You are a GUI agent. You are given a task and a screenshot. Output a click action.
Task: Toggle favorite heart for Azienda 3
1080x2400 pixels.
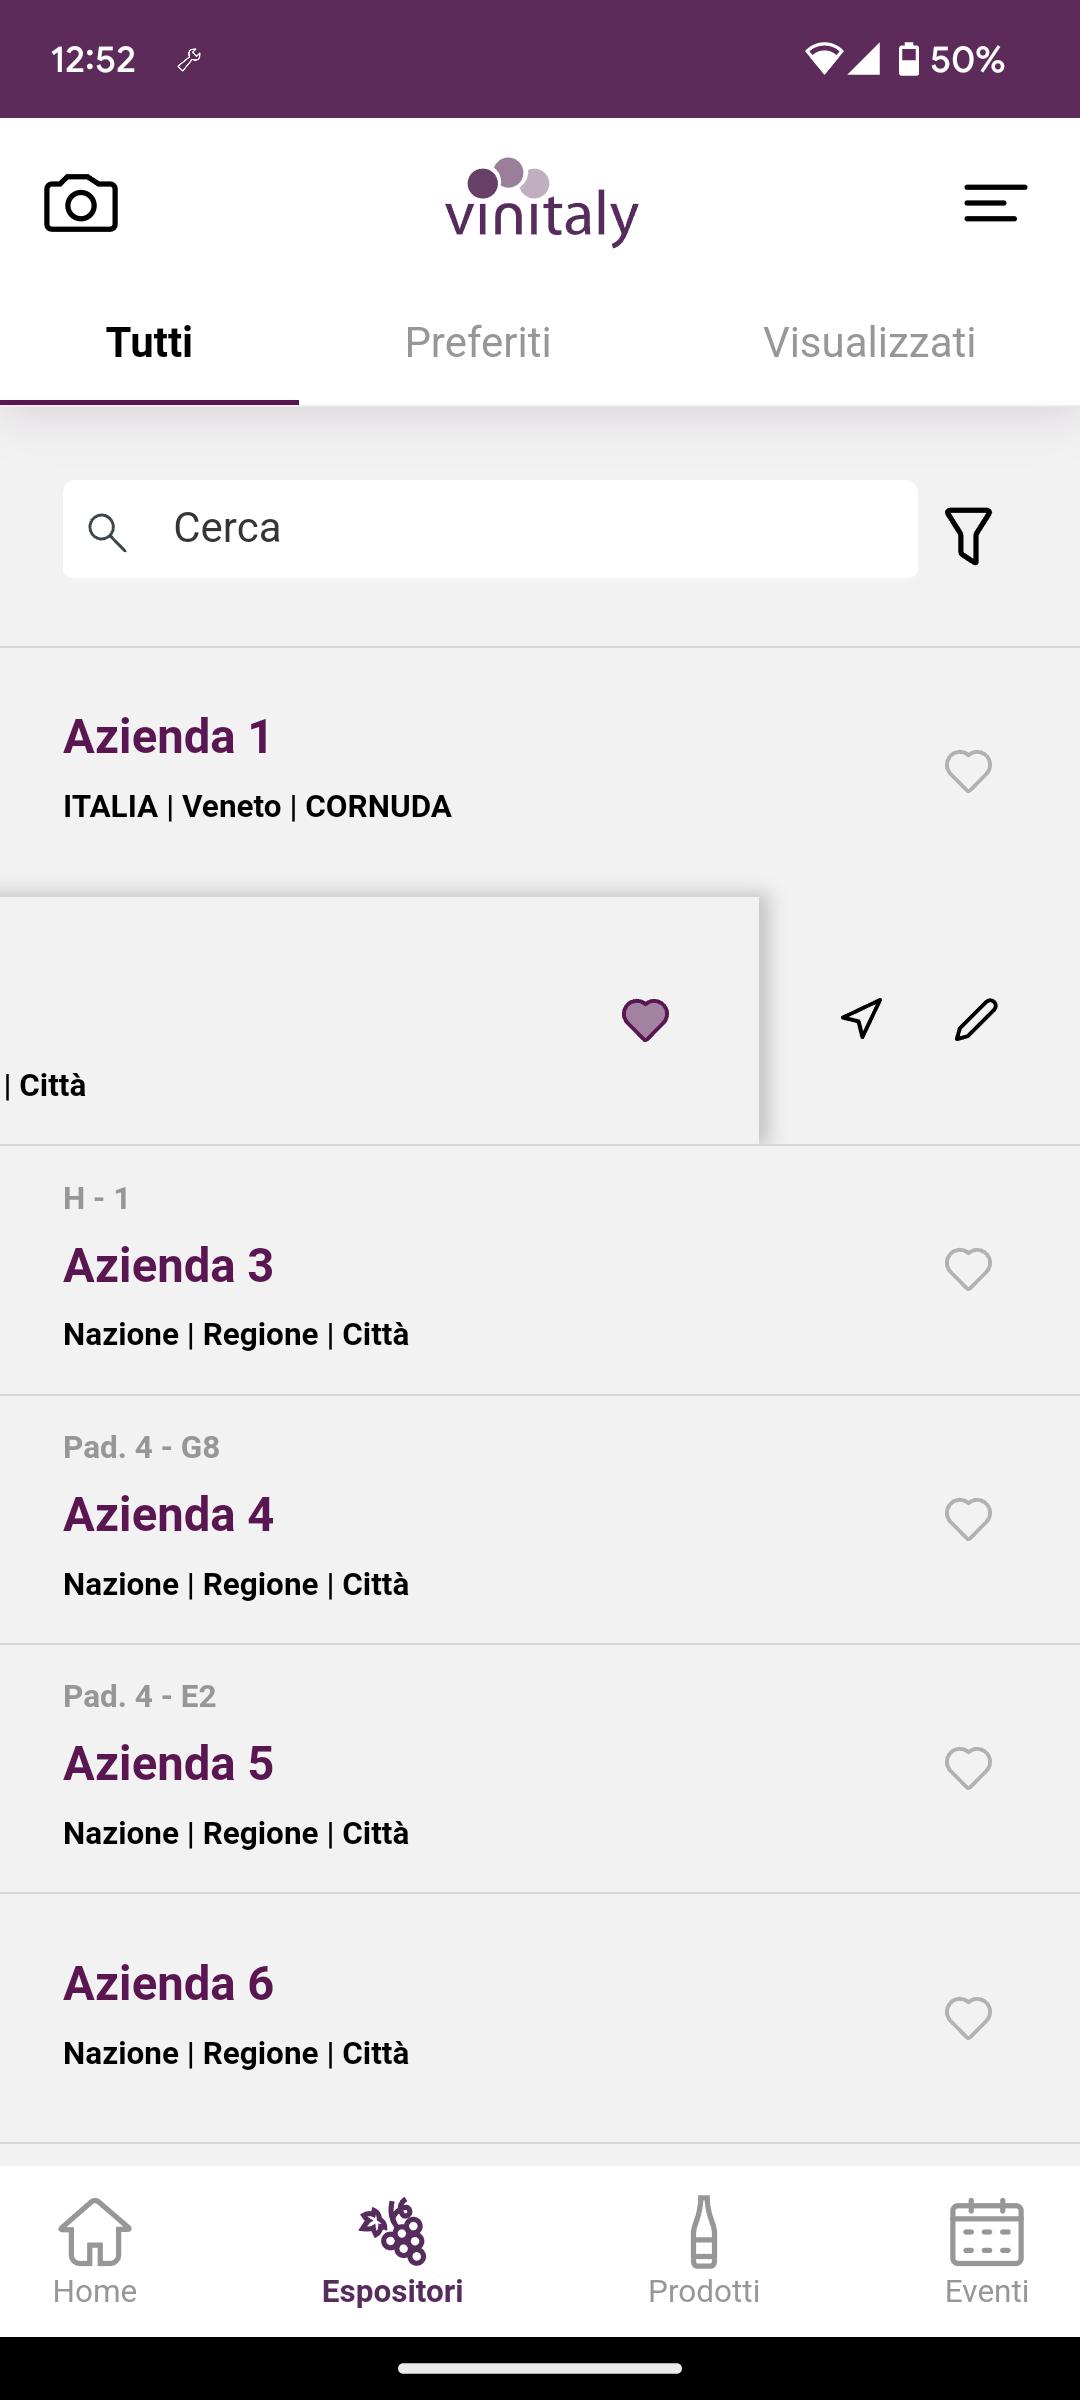tap(968, 1270)
